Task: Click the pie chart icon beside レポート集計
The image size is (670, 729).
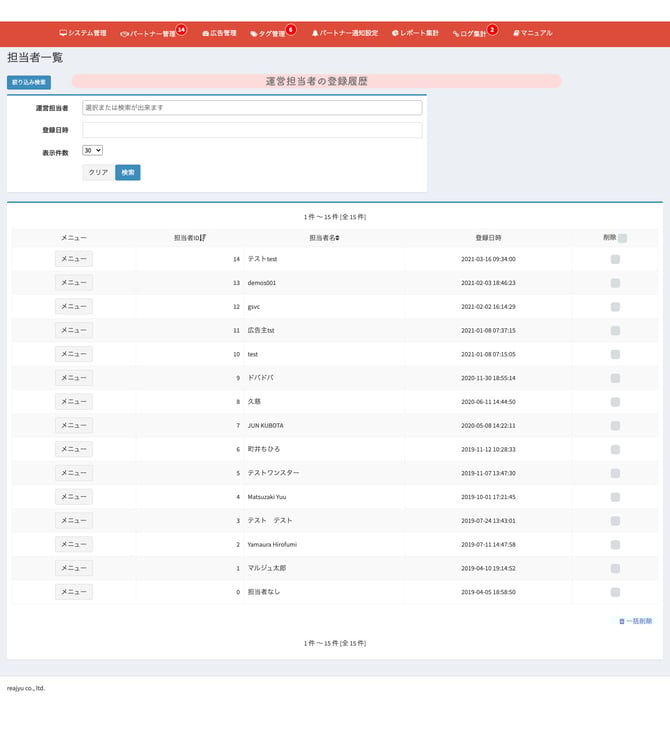Action: (x=395, y=33)
